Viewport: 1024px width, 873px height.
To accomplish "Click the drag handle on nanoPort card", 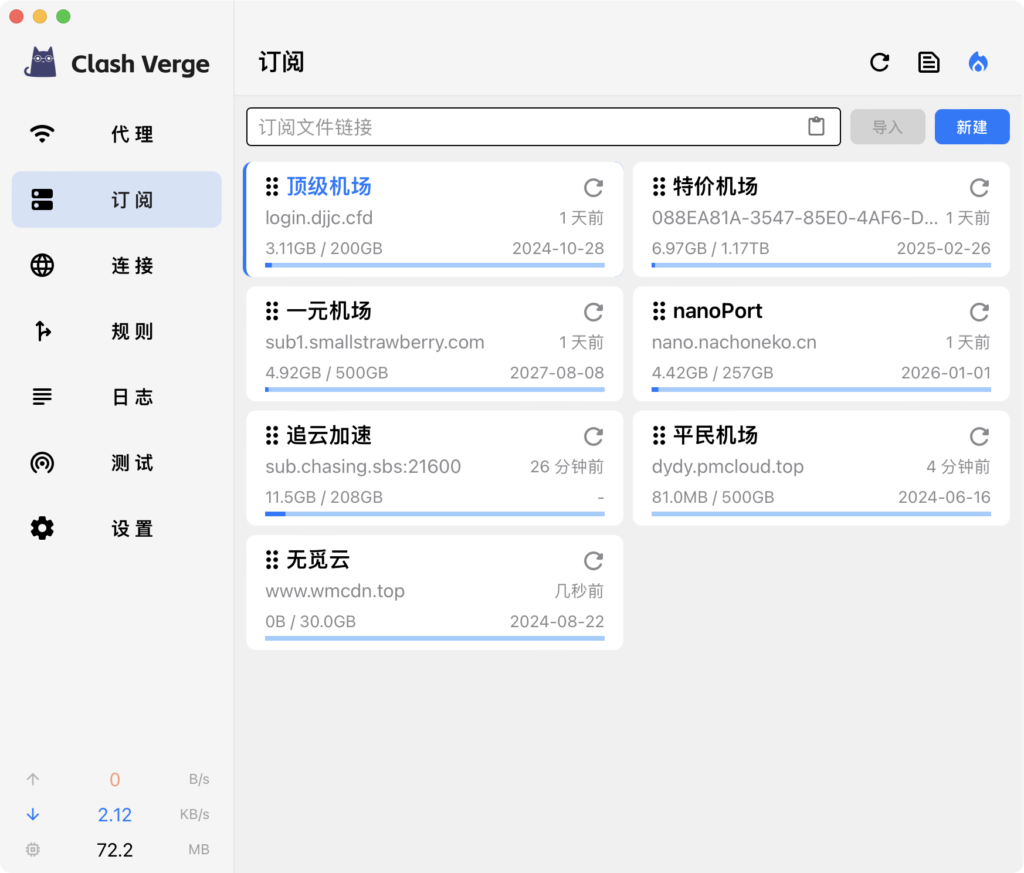I will (659, 311).
